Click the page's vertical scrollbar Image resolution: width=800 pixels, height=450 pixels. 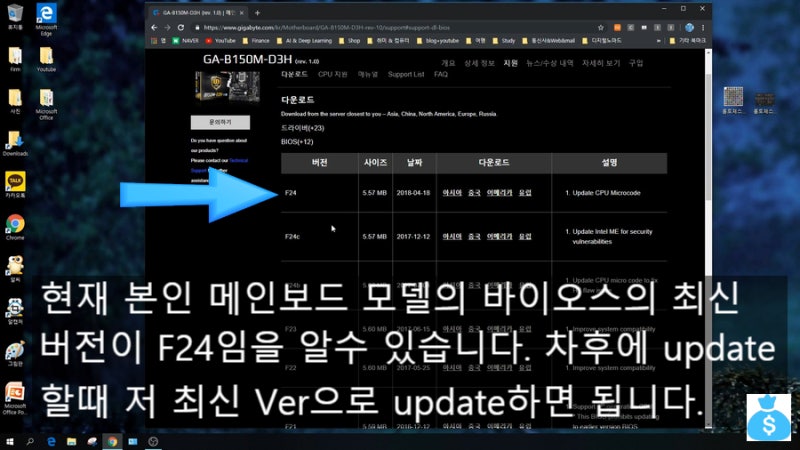pos(708,138)
